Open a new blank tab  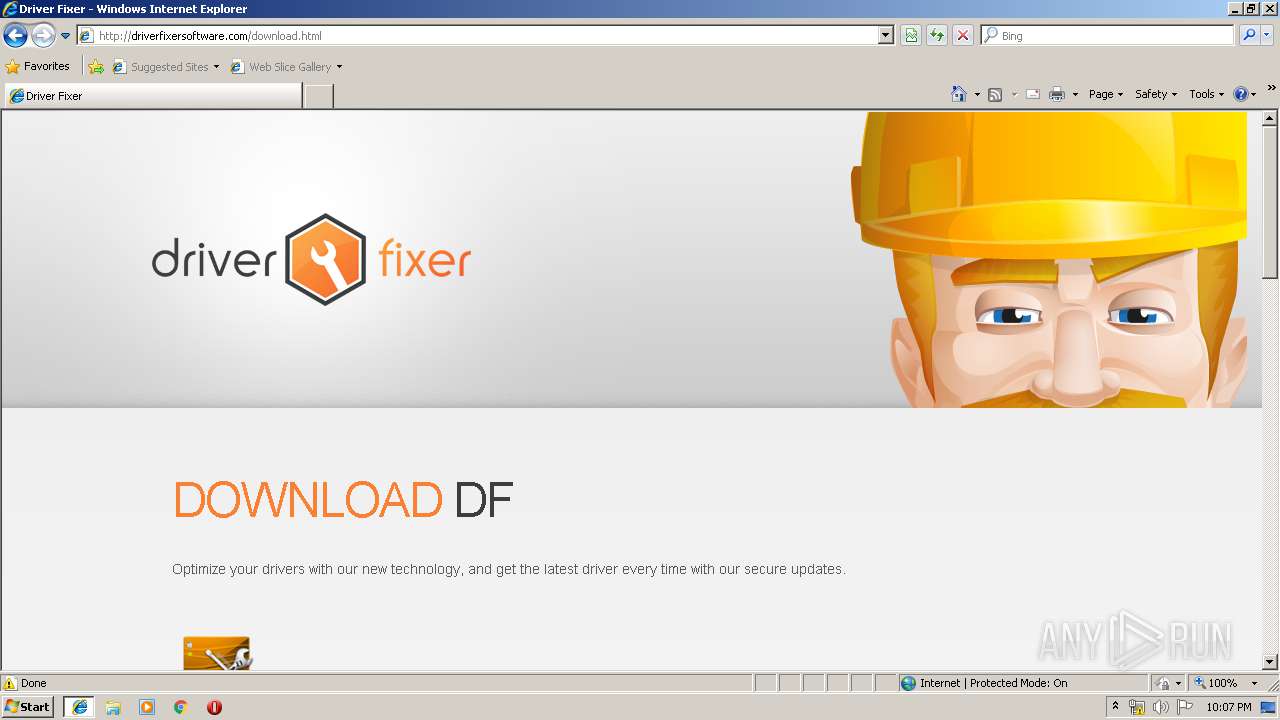coord(318,96)
